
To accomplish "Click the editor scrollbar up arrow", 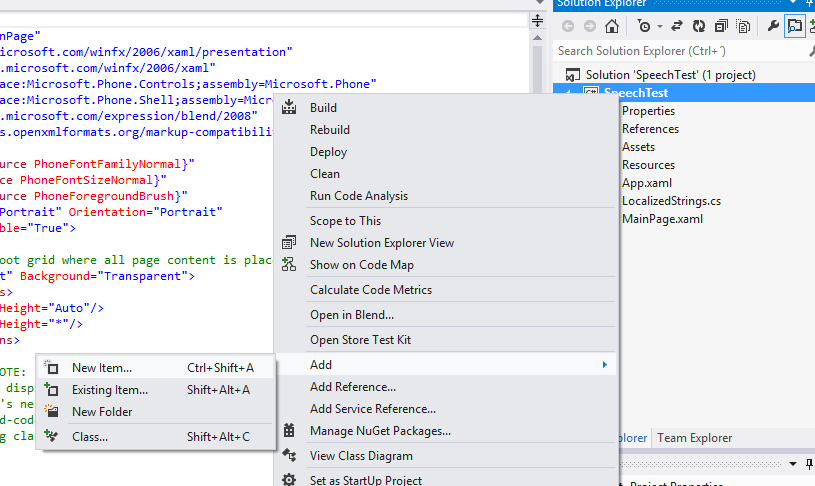I will point(537,38).
